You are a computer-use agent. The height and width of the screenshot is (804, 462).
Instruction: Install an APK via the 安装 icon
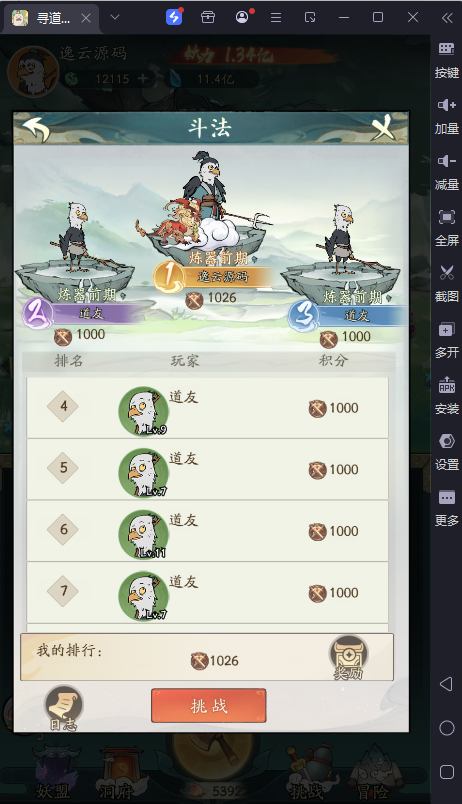pyautogui.click(x=447, y=396)
